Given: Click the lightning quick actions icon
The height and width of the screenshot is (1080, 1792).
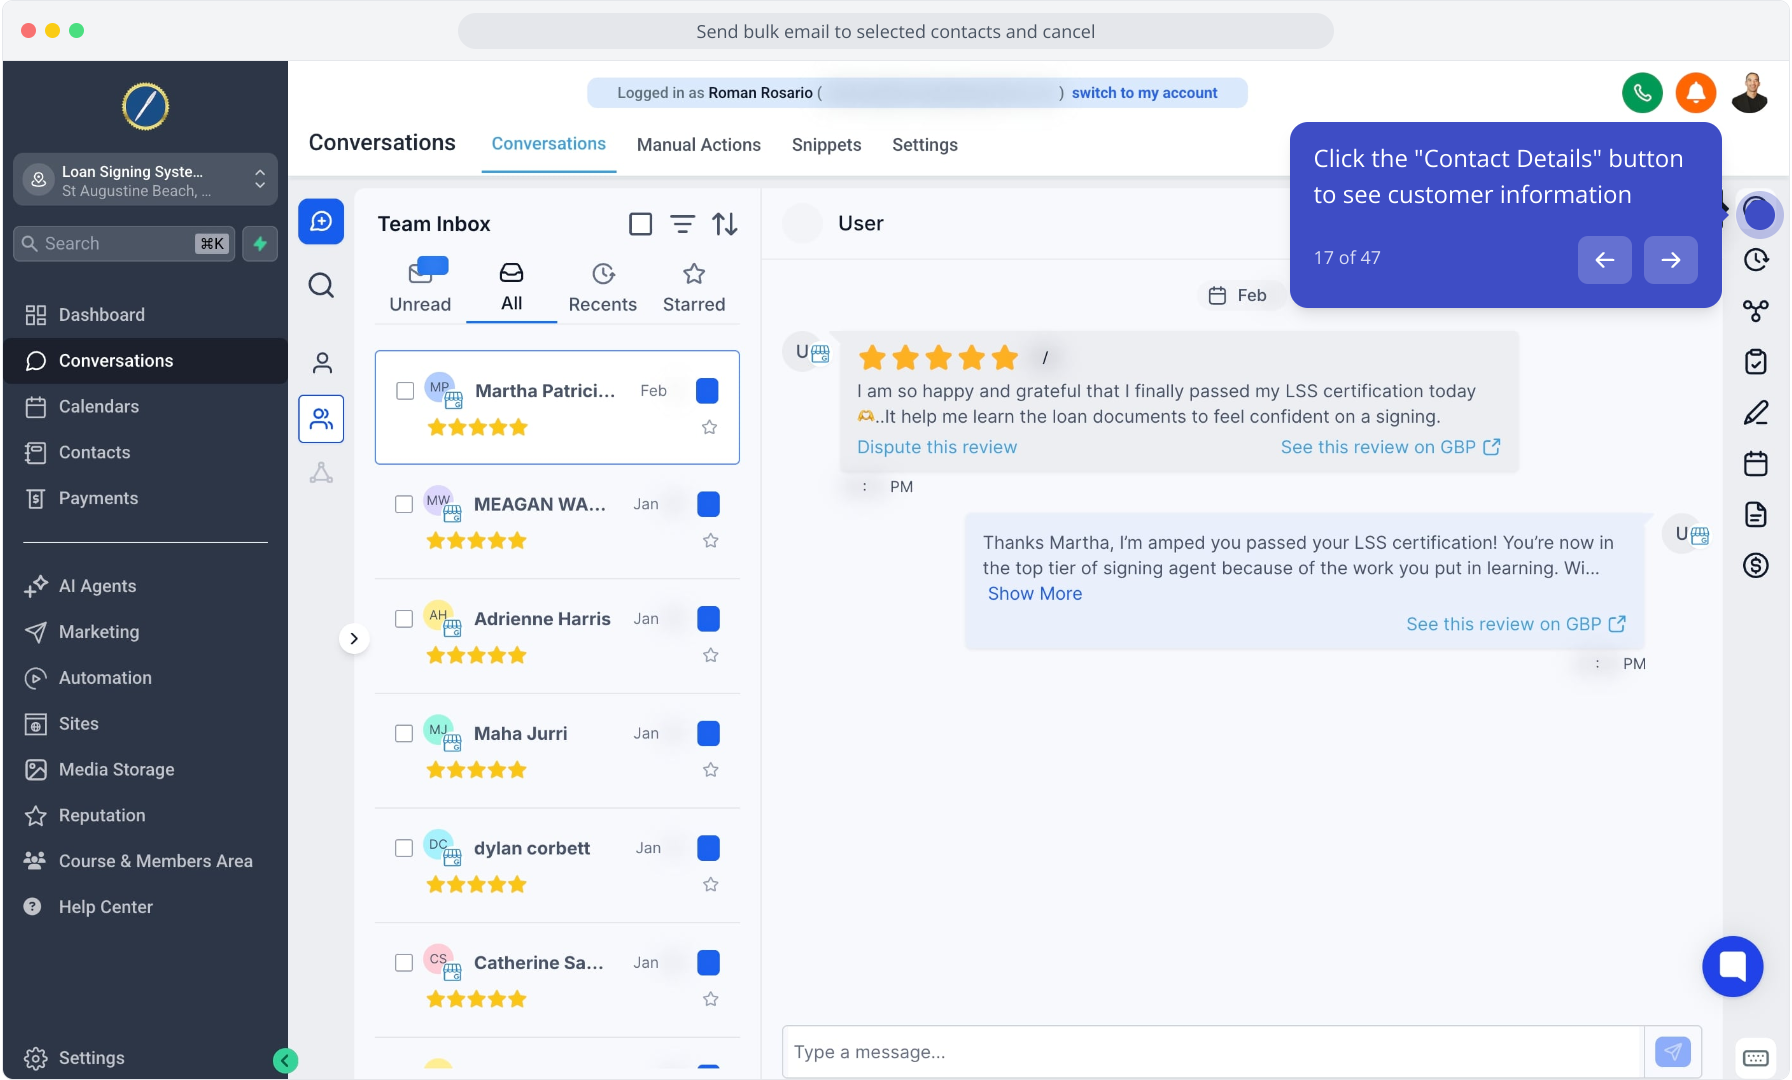Looking at the screenshot, I should pyautogui.click(x=260, y=243).
